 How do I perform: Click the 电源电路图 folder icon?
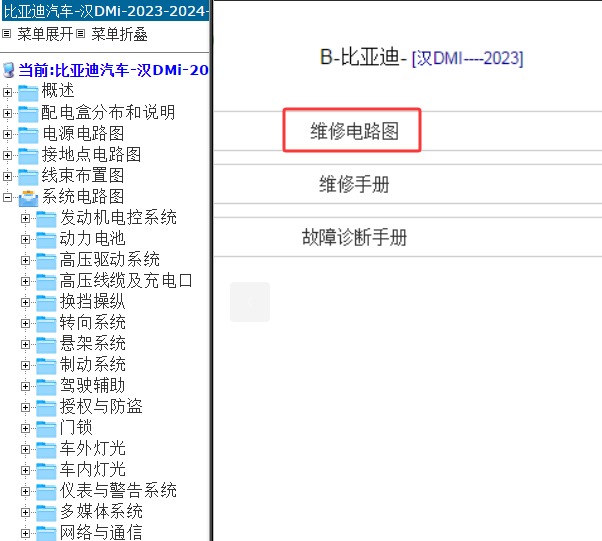(28, 134)
